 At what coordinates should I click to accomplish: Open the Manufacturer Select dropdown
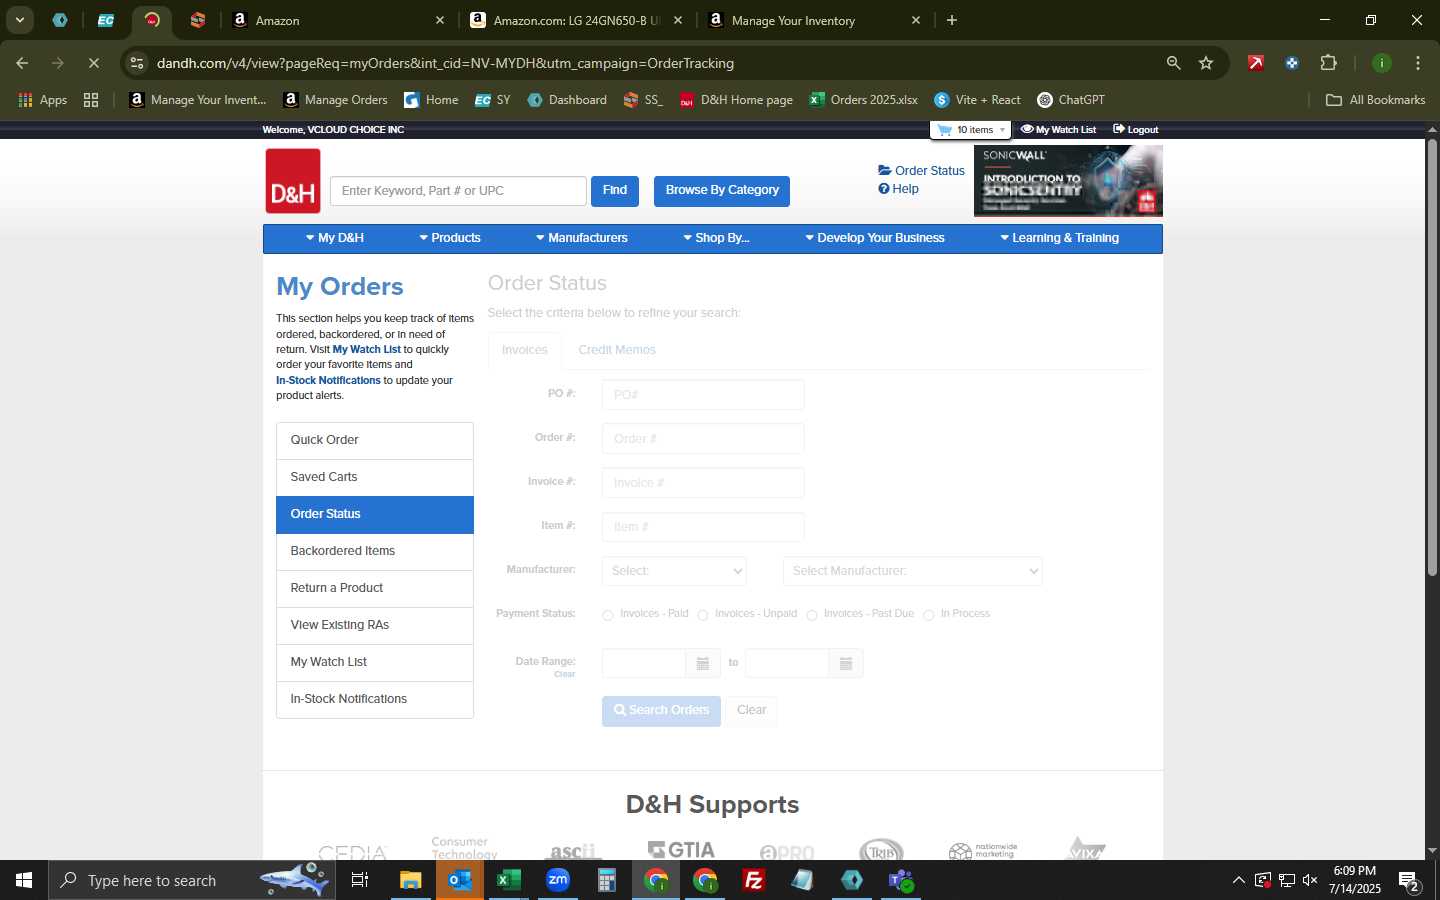674,571
